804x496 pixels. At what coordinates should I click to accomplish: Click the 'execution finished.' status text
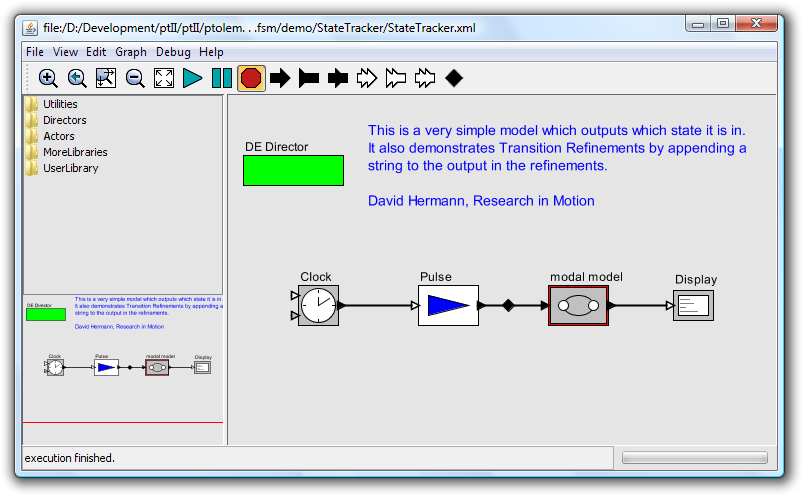pos(70,458)
